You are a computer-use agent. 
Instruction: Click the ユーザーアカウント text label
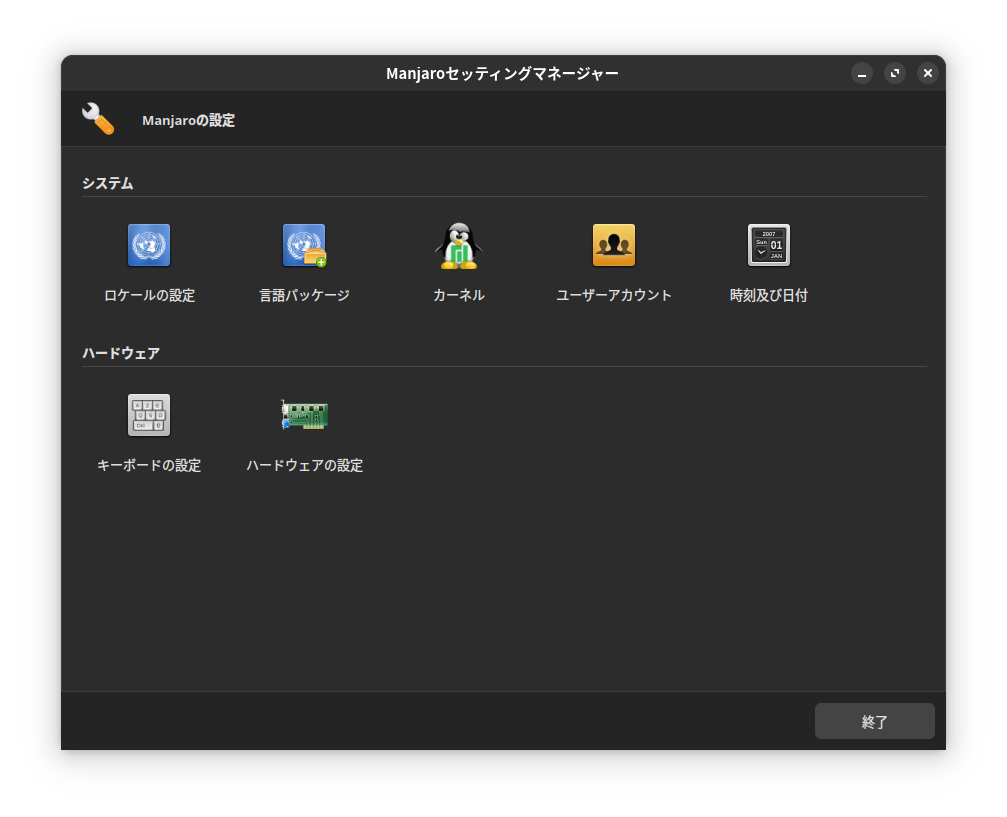tap(614, 295)
